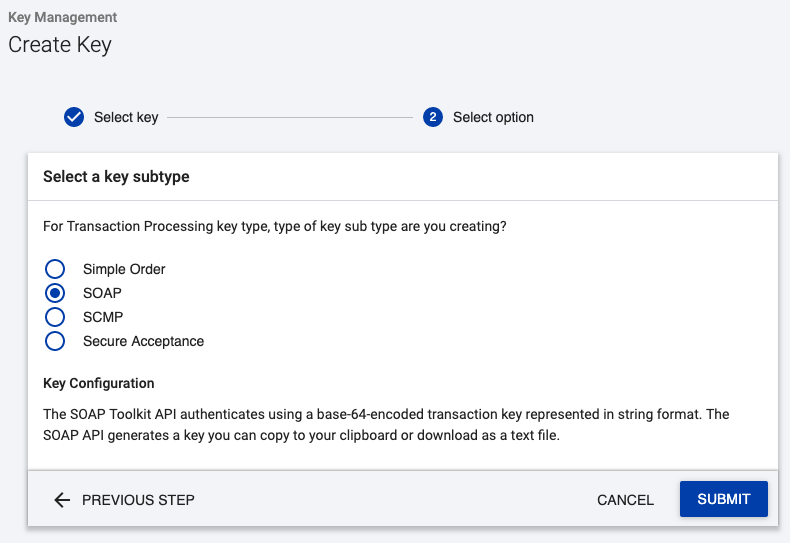Pick the SCMP radio button
The image size is (790, 543).
pos(55,317)
